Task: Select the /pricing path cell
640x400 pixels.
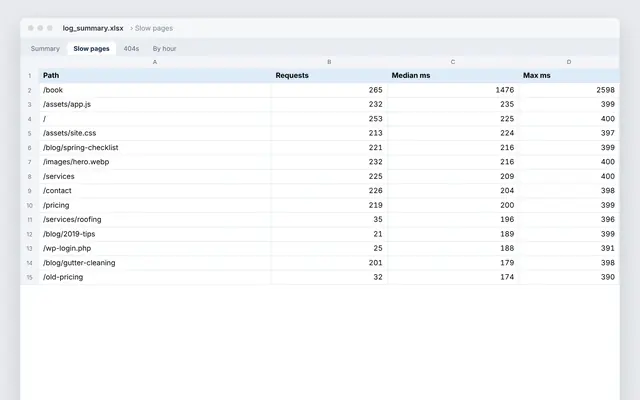Action: coord(155,205)
